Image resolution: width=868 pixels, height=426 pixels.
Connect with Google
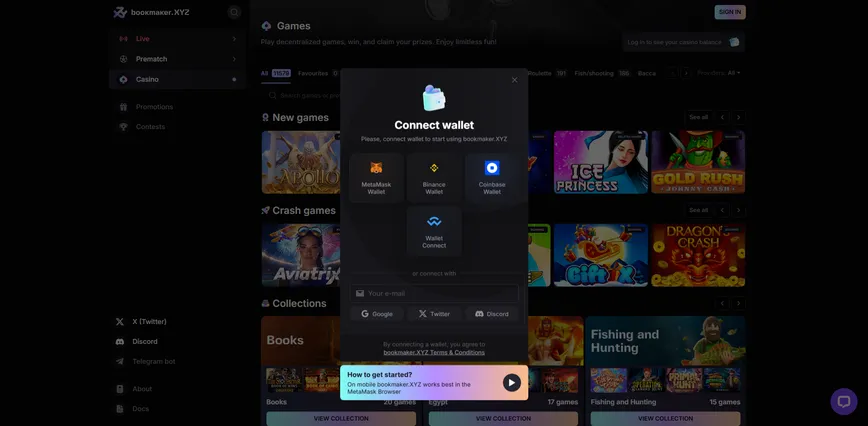(x=376, y=314)
